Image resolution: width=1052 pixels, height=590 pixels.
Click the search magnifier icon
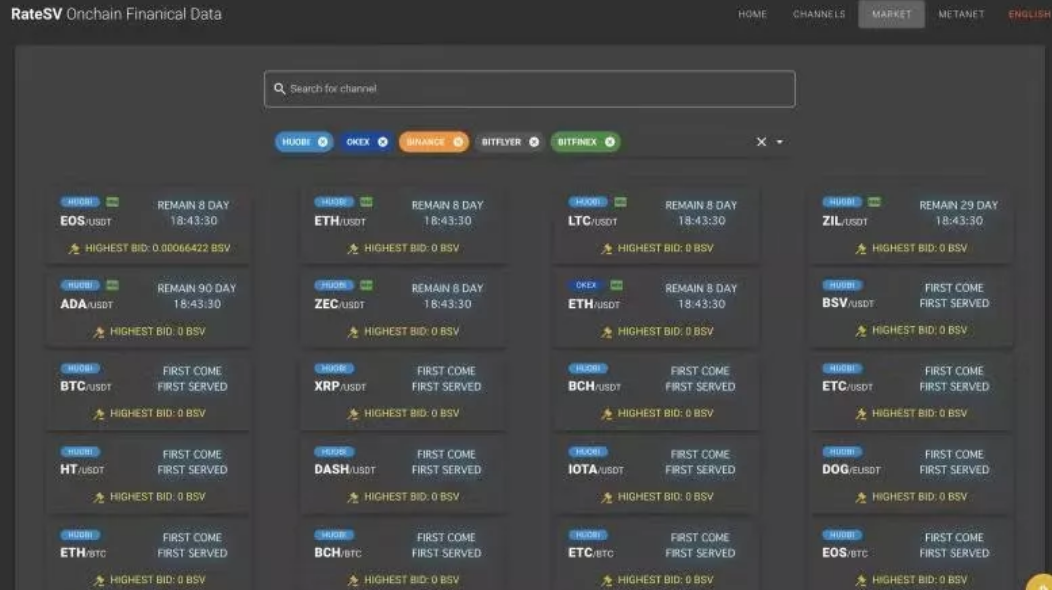tap(279, 89)
